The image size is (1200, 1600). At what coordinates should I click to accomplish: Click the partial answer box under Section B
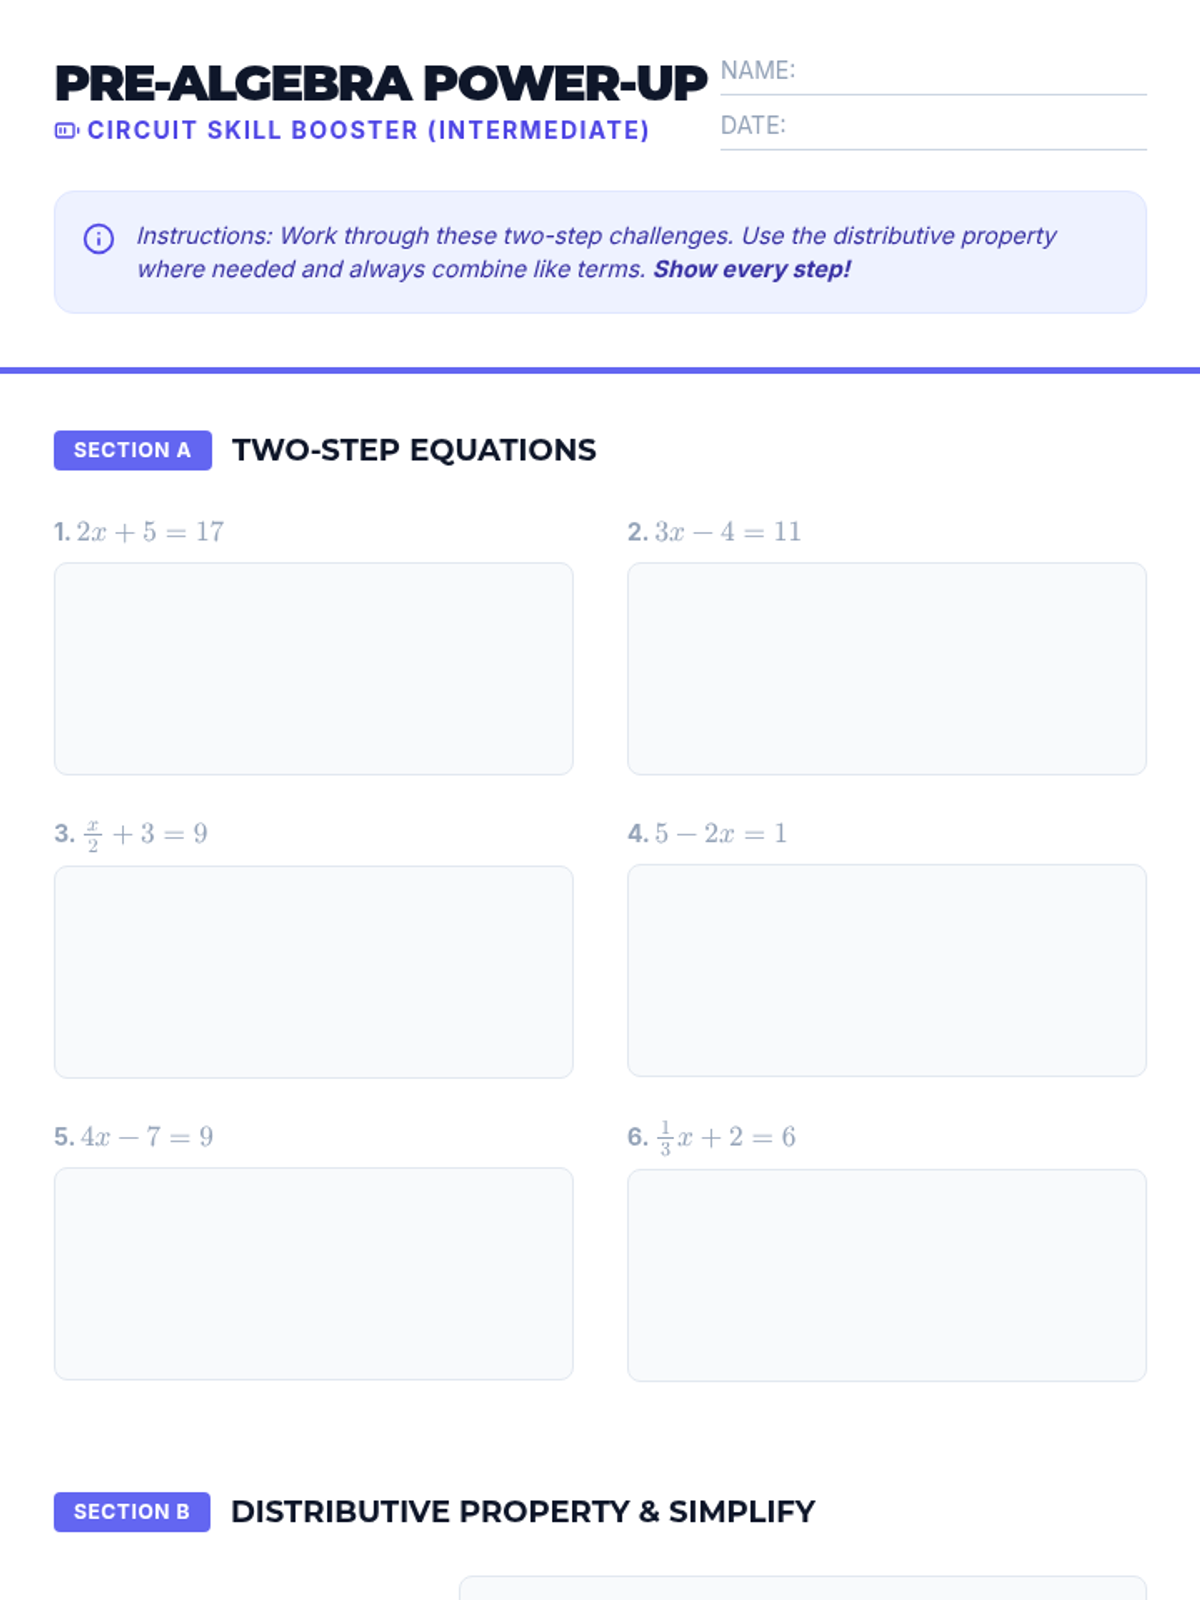[x=802, y=1588]
